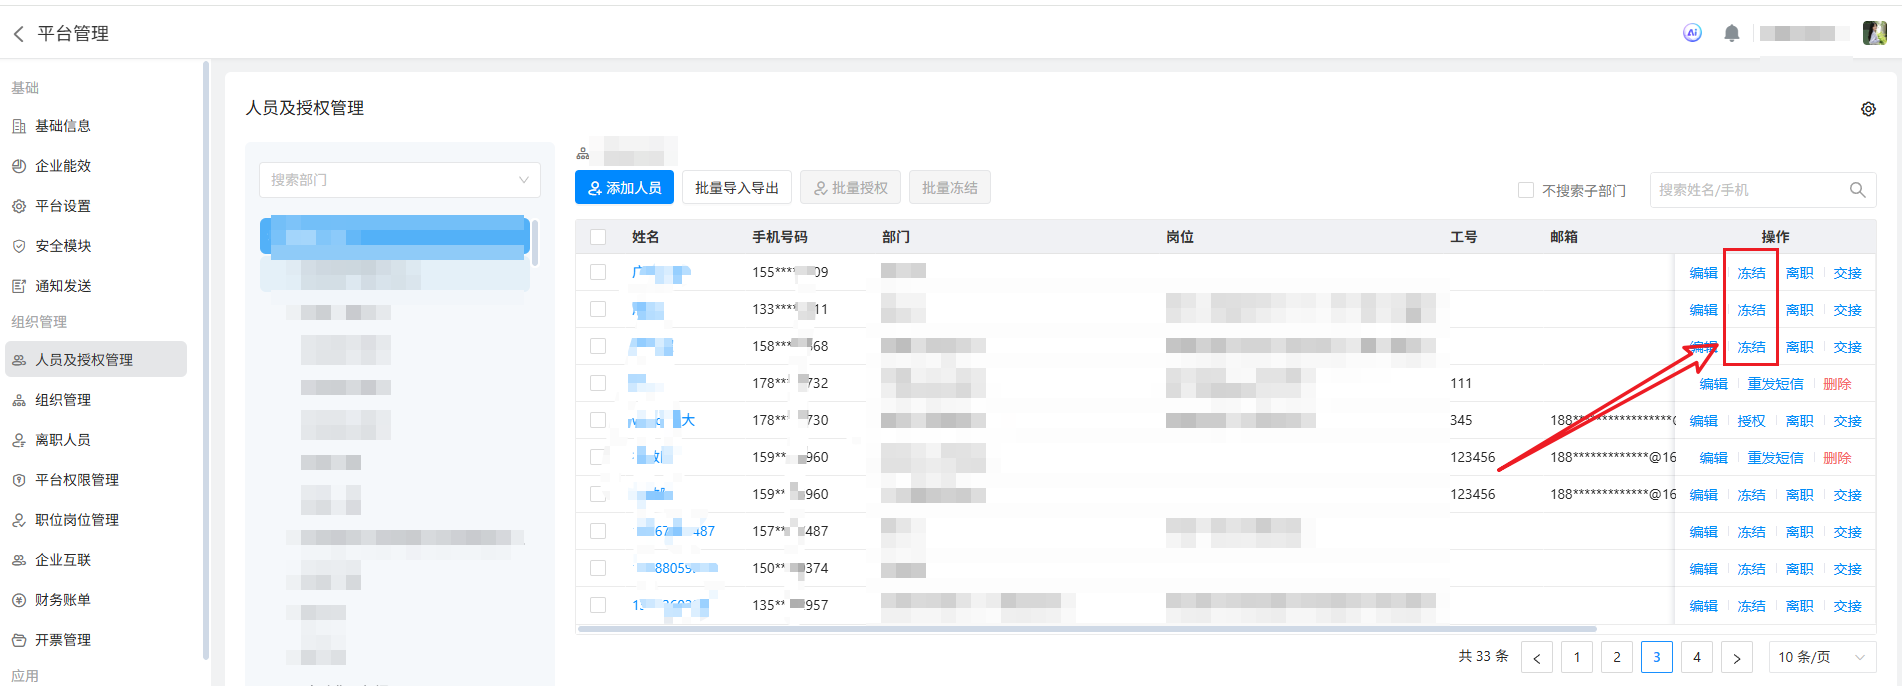Click the 添加人员 button

pyautogui.click(x=624, y=188)
